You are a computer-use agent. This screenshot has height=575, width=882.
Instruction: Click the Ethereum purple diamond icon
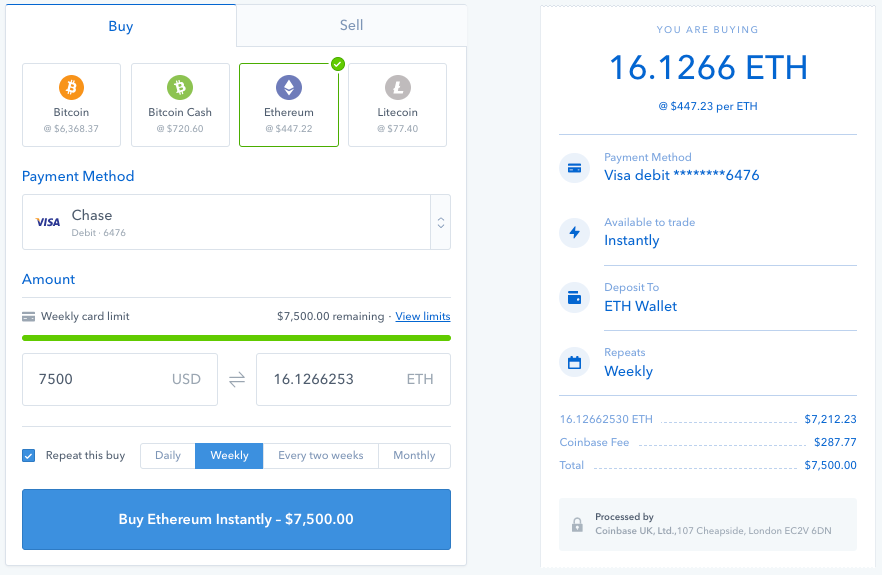click(x=289, y=88)
